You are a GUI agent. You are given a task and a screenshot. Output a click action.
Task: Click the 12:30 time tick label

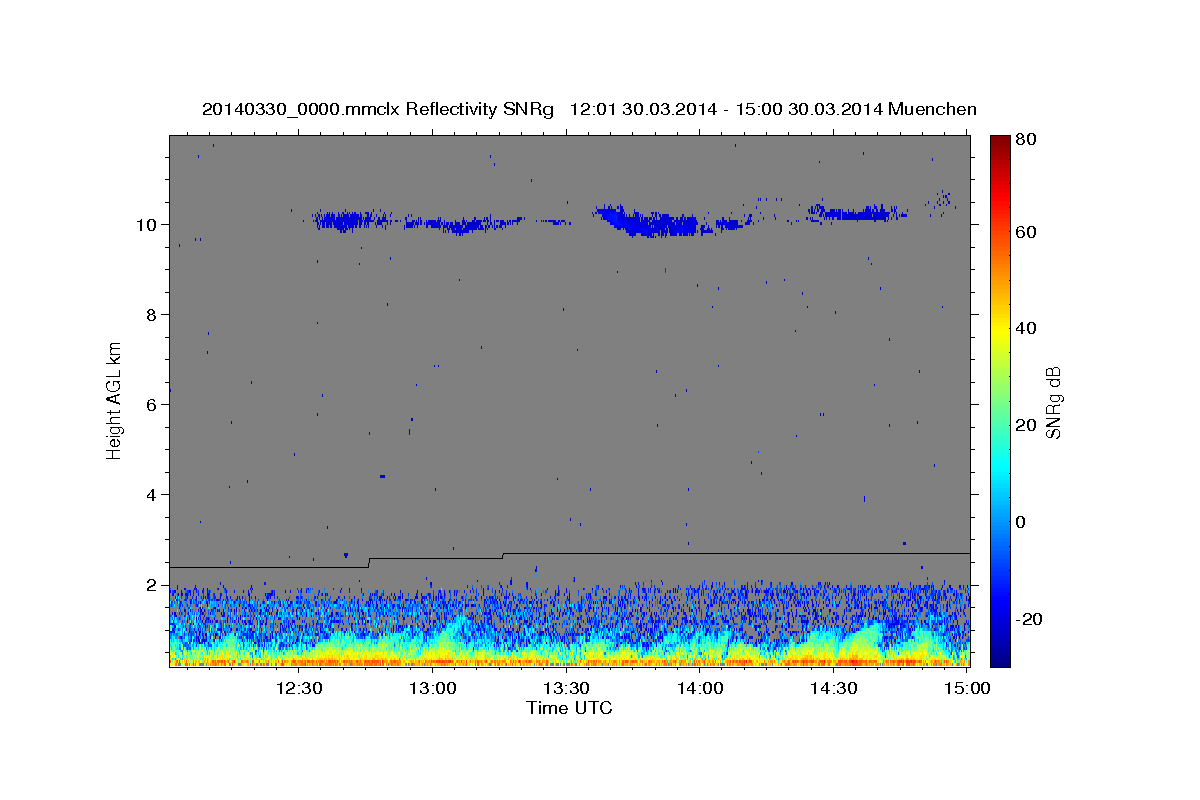(x=299, y=688)
